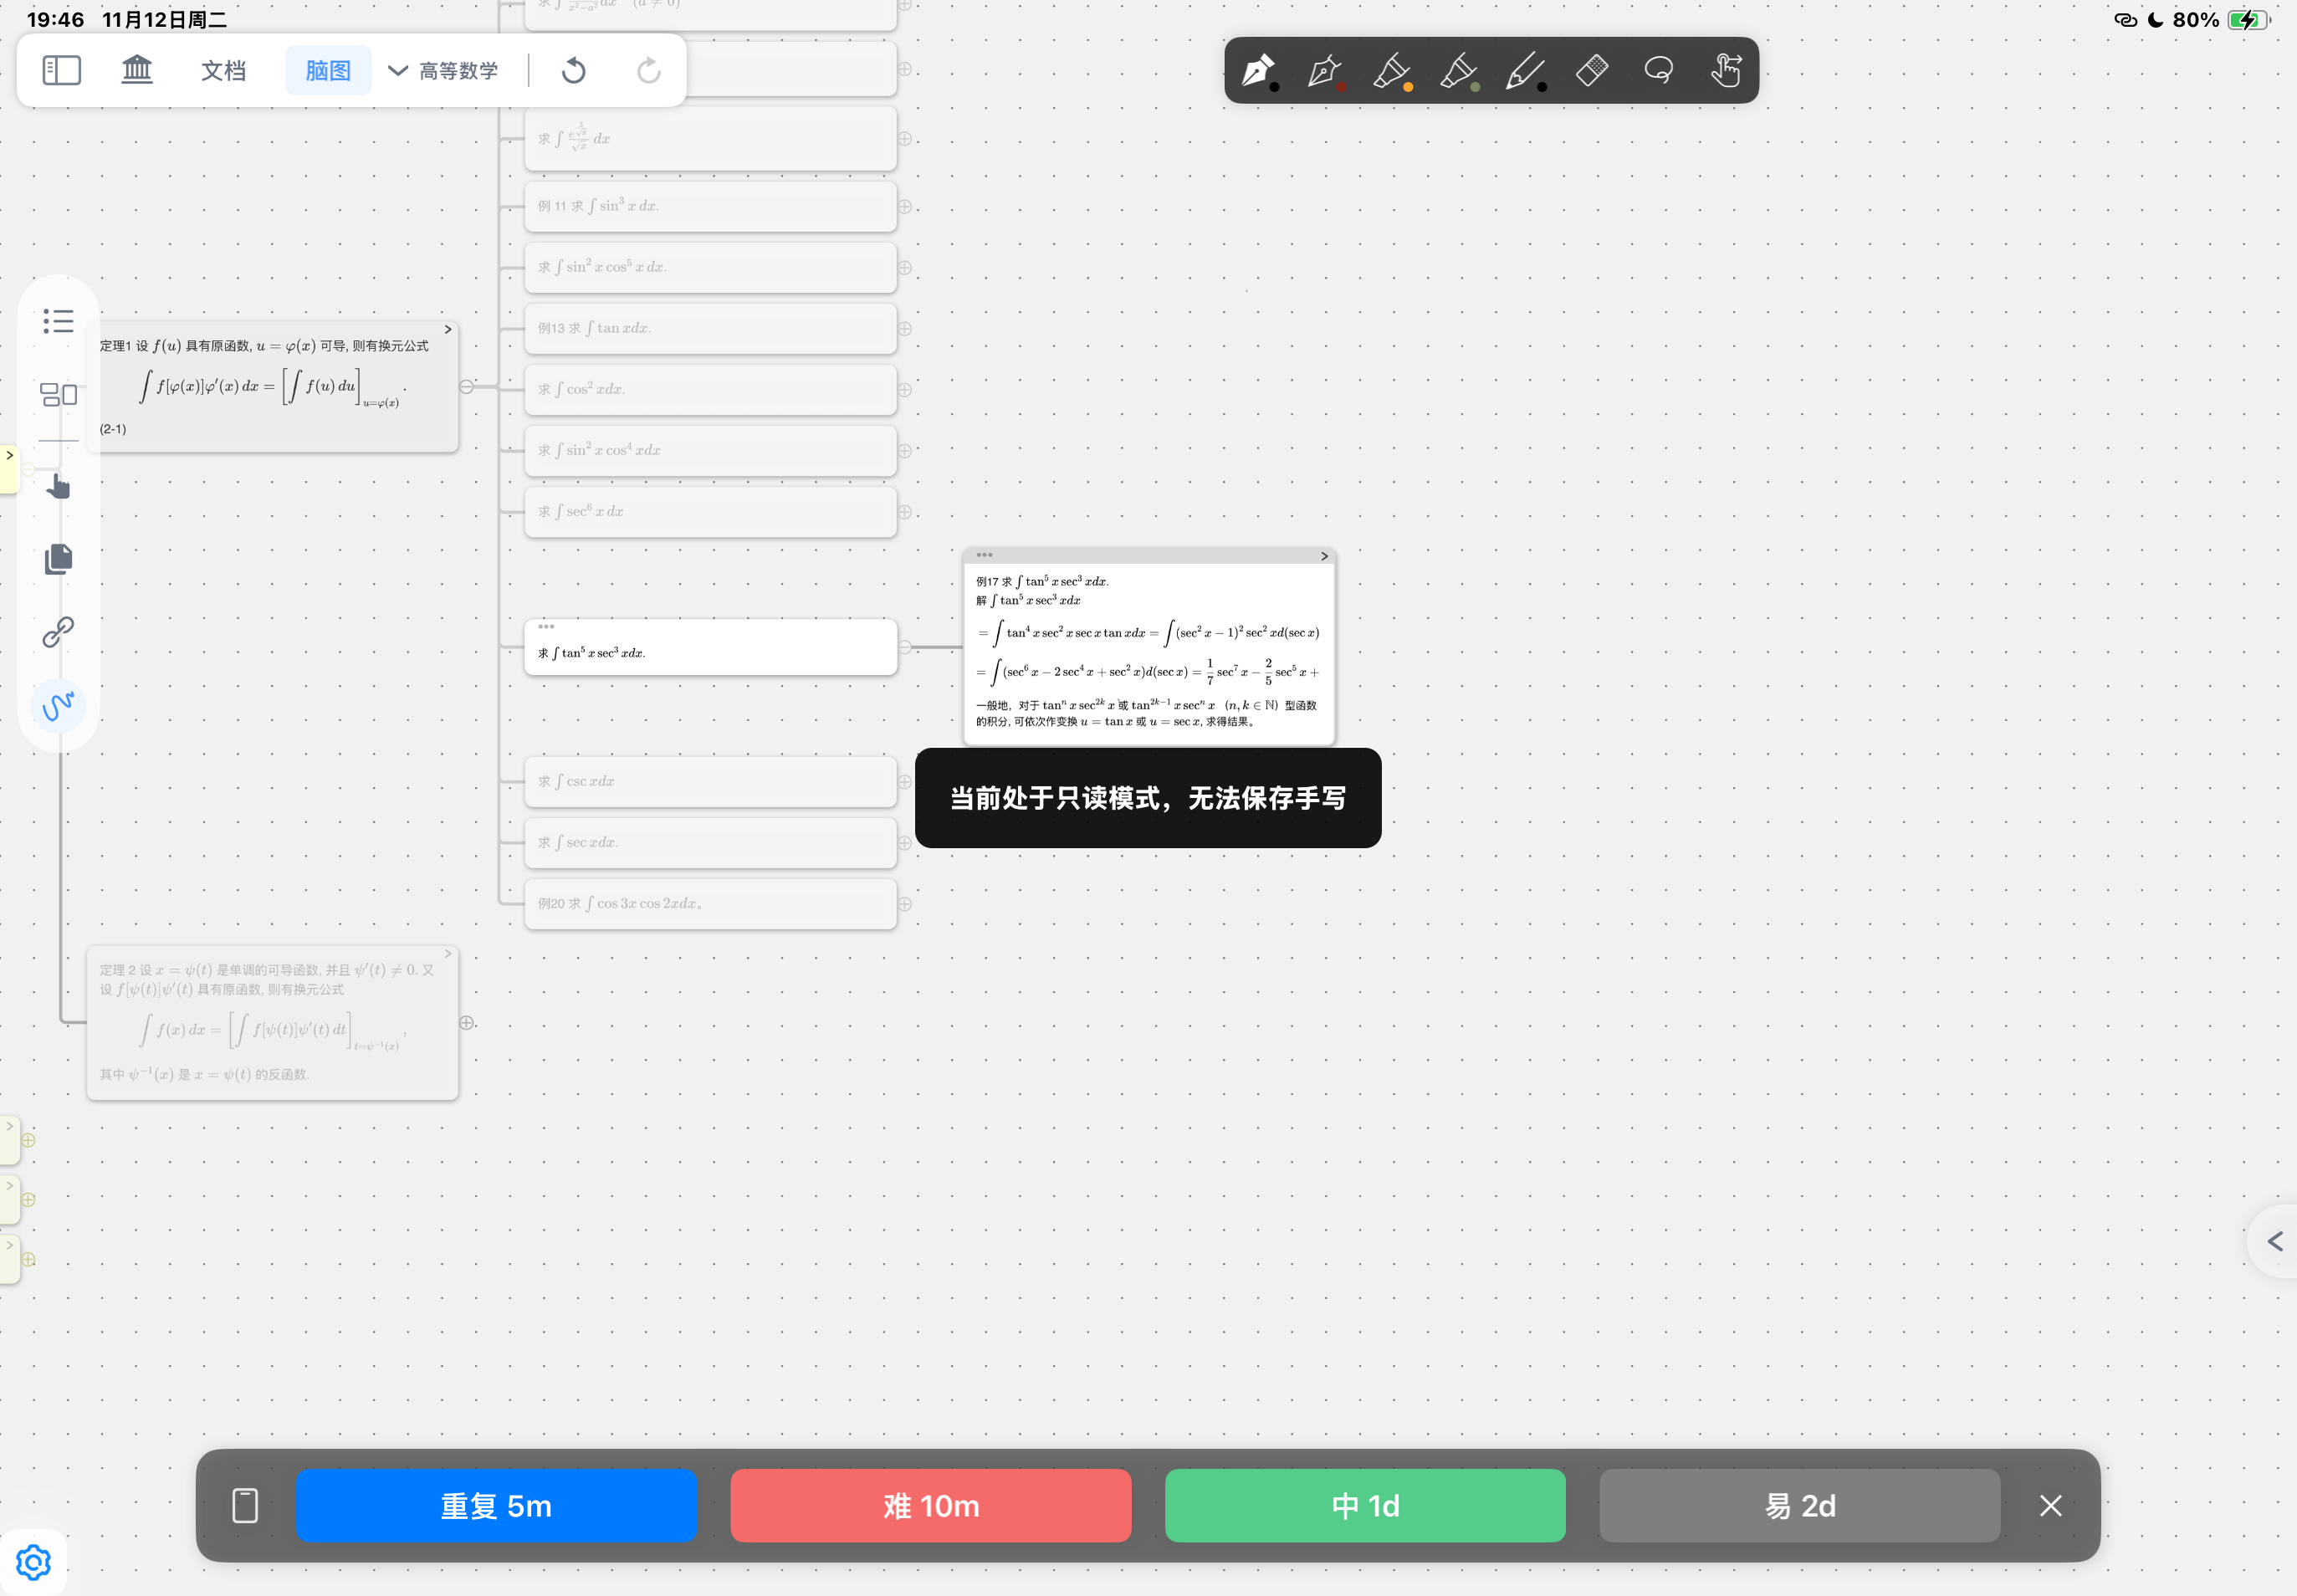The width and height of the screenshot is (2297, 1596).
Task: Toggle the handwriting scribble mode button
Action: [x=58, y=706]
